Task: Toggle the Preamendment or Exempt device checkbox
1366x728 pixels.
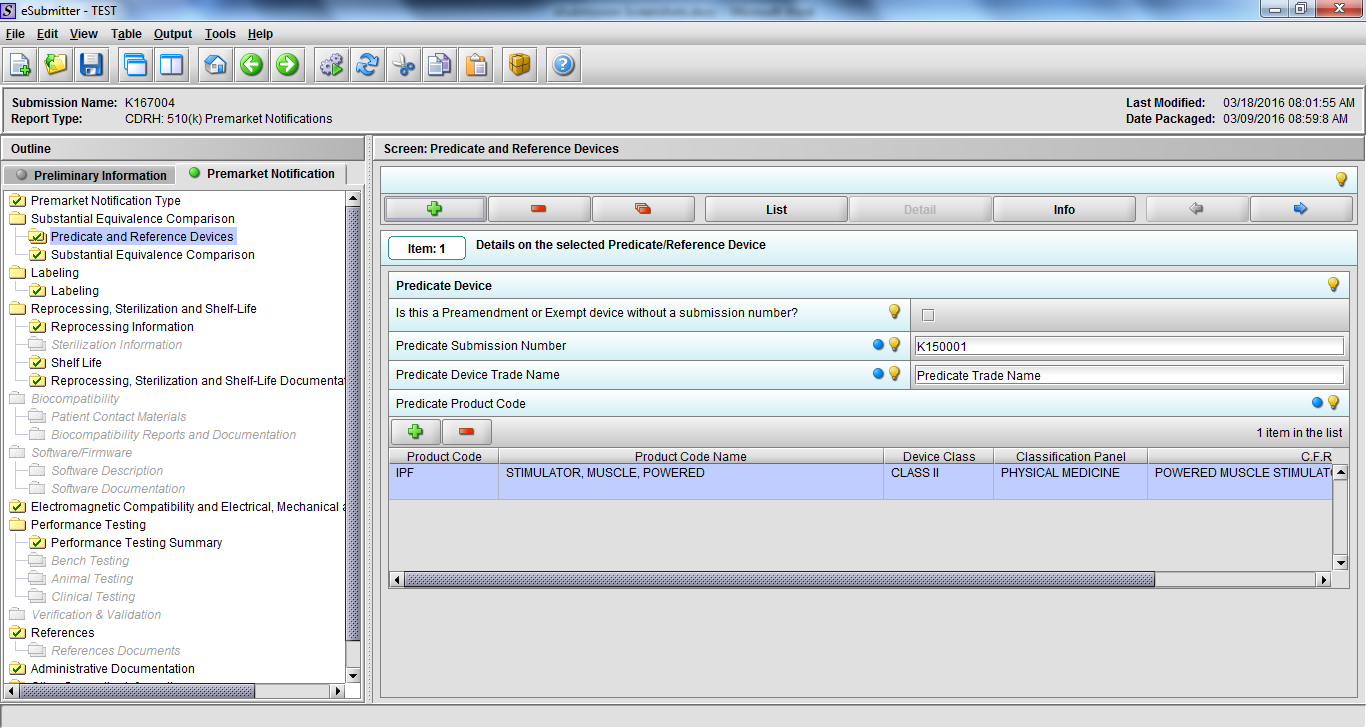Action: [928, 315]
